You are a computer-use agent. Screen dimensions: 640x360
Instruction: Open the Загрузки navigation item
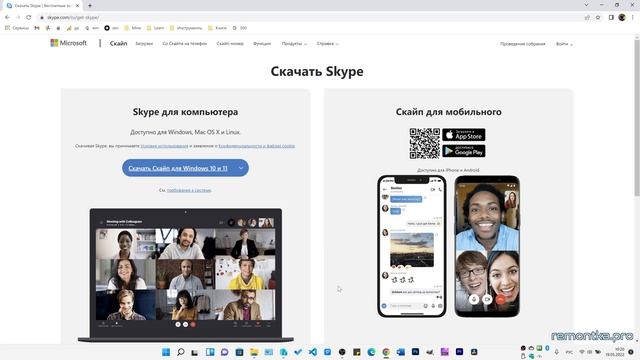pos(144,43)
